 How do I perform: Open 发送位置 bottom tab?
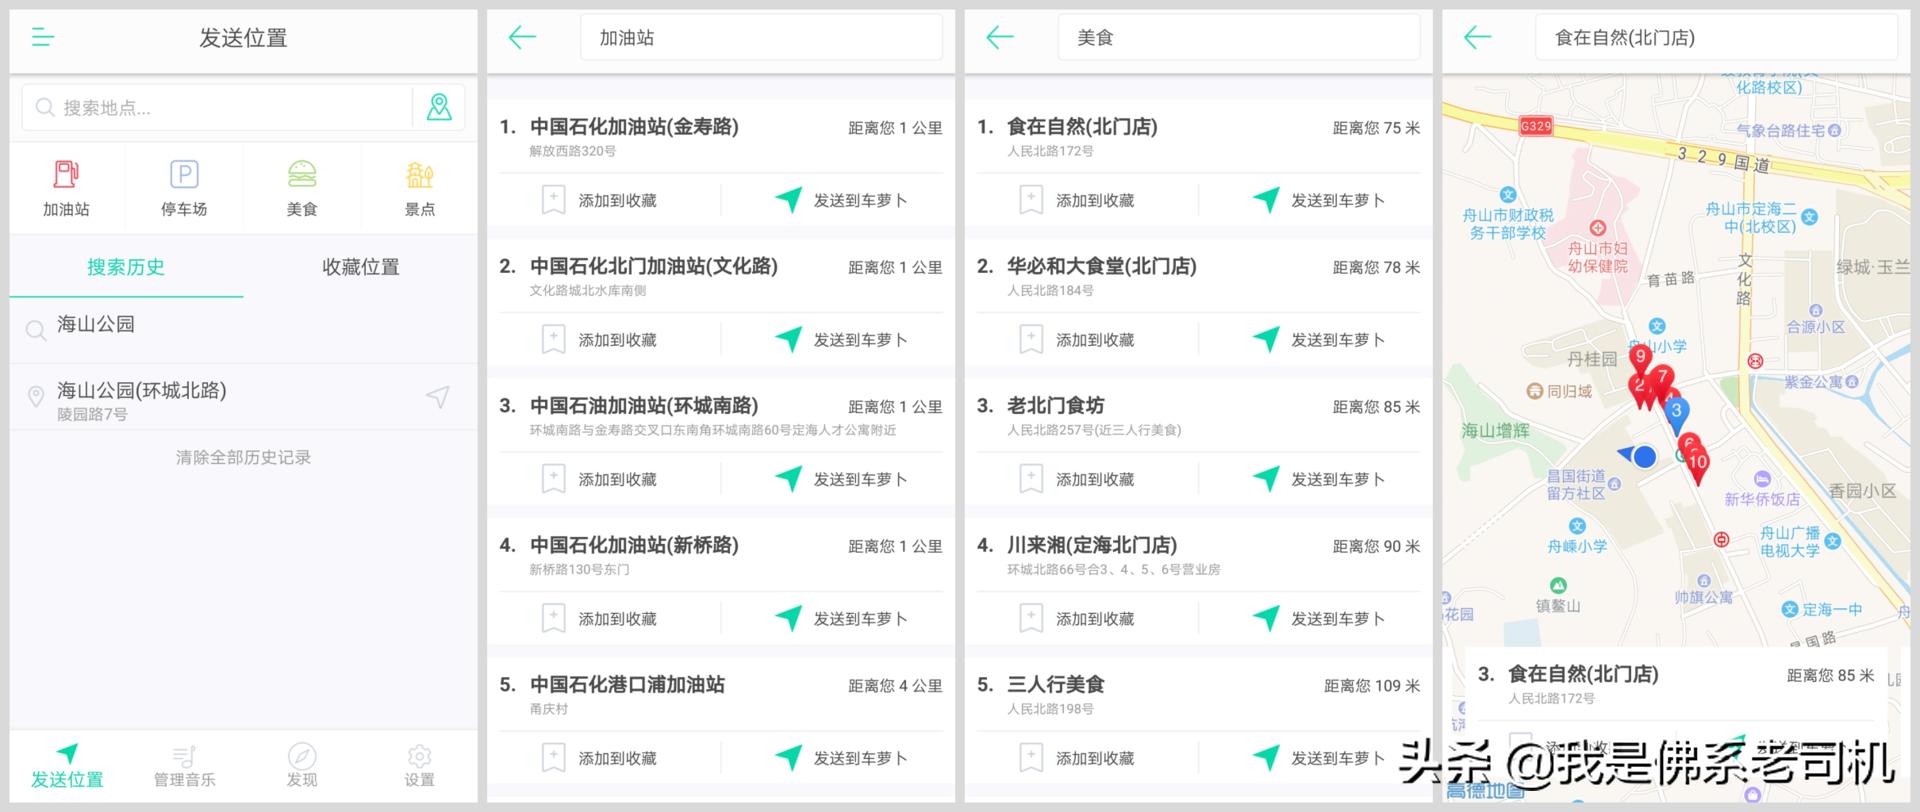tap(67, 766)
